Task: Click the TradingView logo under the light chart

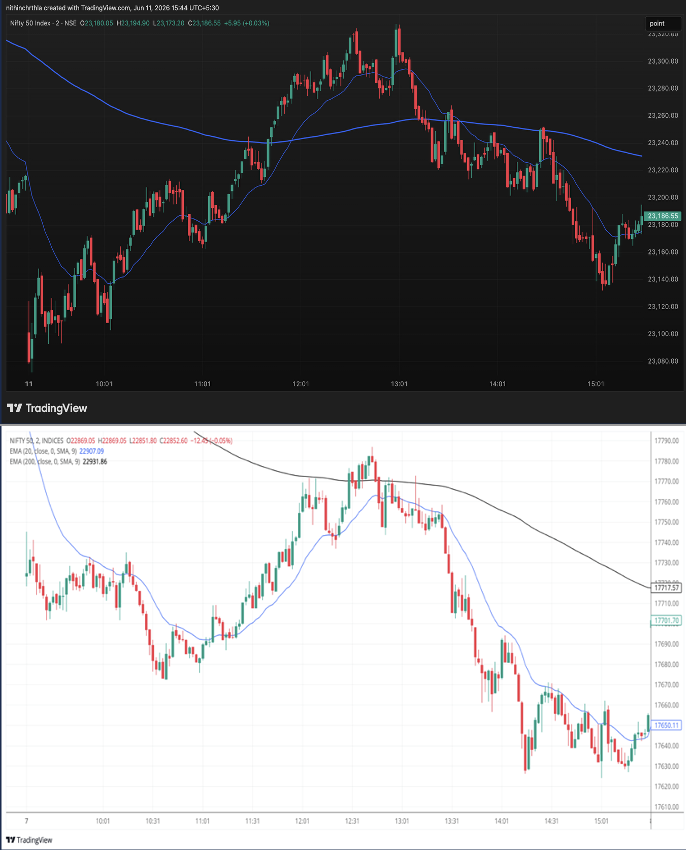Action: click(x=29, y=840)
